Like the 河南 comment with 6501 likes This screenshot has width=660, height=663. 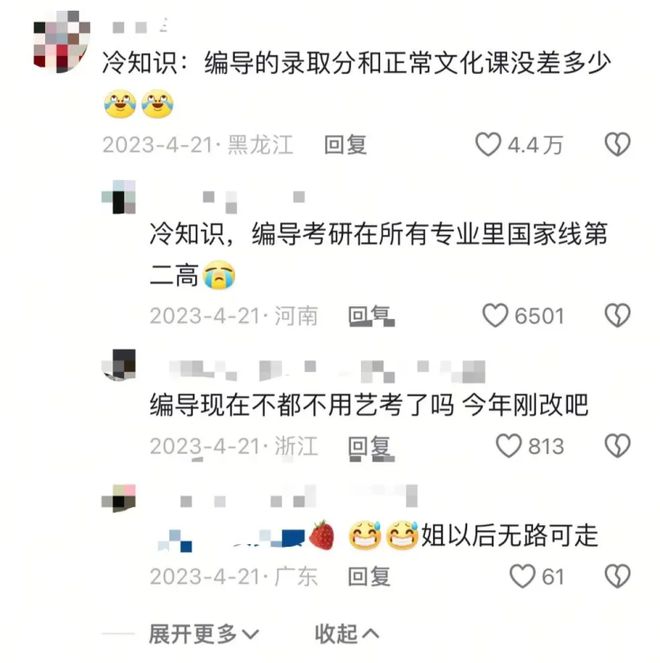[495, 315]
